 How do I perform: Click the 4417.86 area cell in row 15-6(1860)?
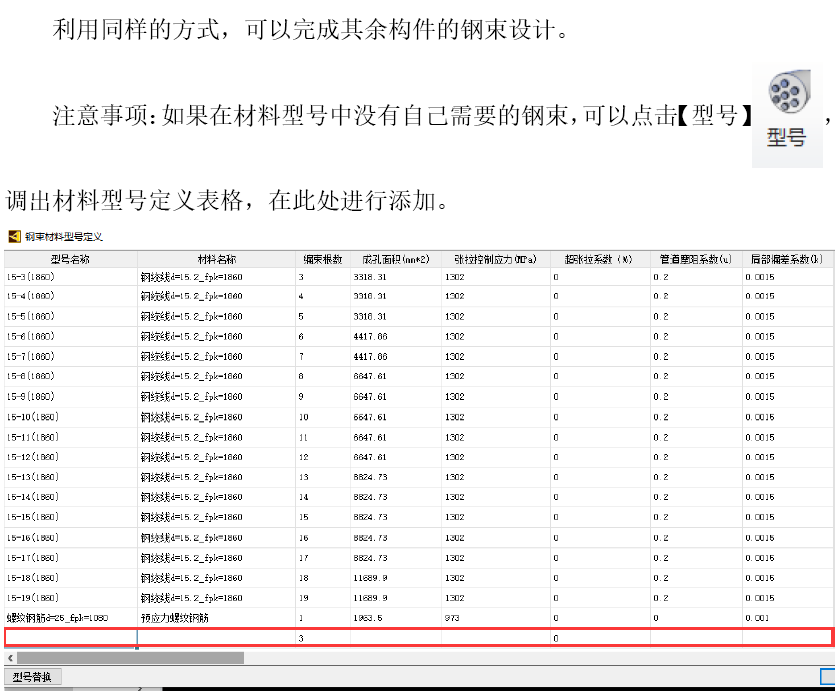pyautogui.click(x=395, y=336)
